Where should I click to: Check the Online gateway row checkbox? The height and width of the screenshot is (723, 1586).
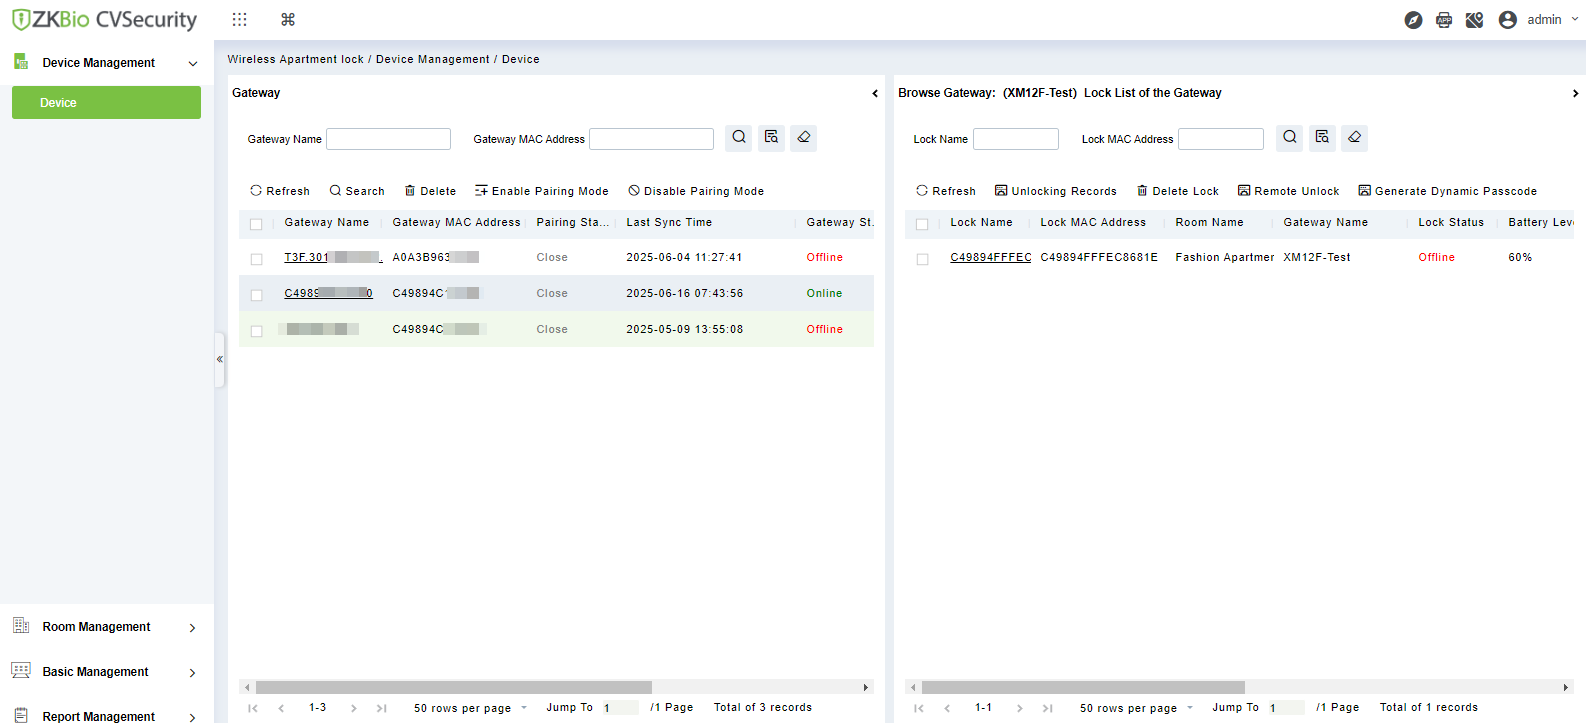point(256,295)
